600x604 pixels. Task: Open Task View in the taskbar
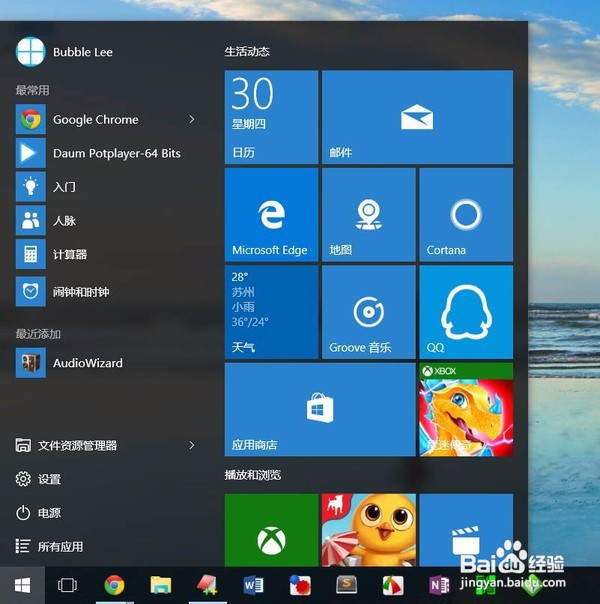[x=67, y=586]
